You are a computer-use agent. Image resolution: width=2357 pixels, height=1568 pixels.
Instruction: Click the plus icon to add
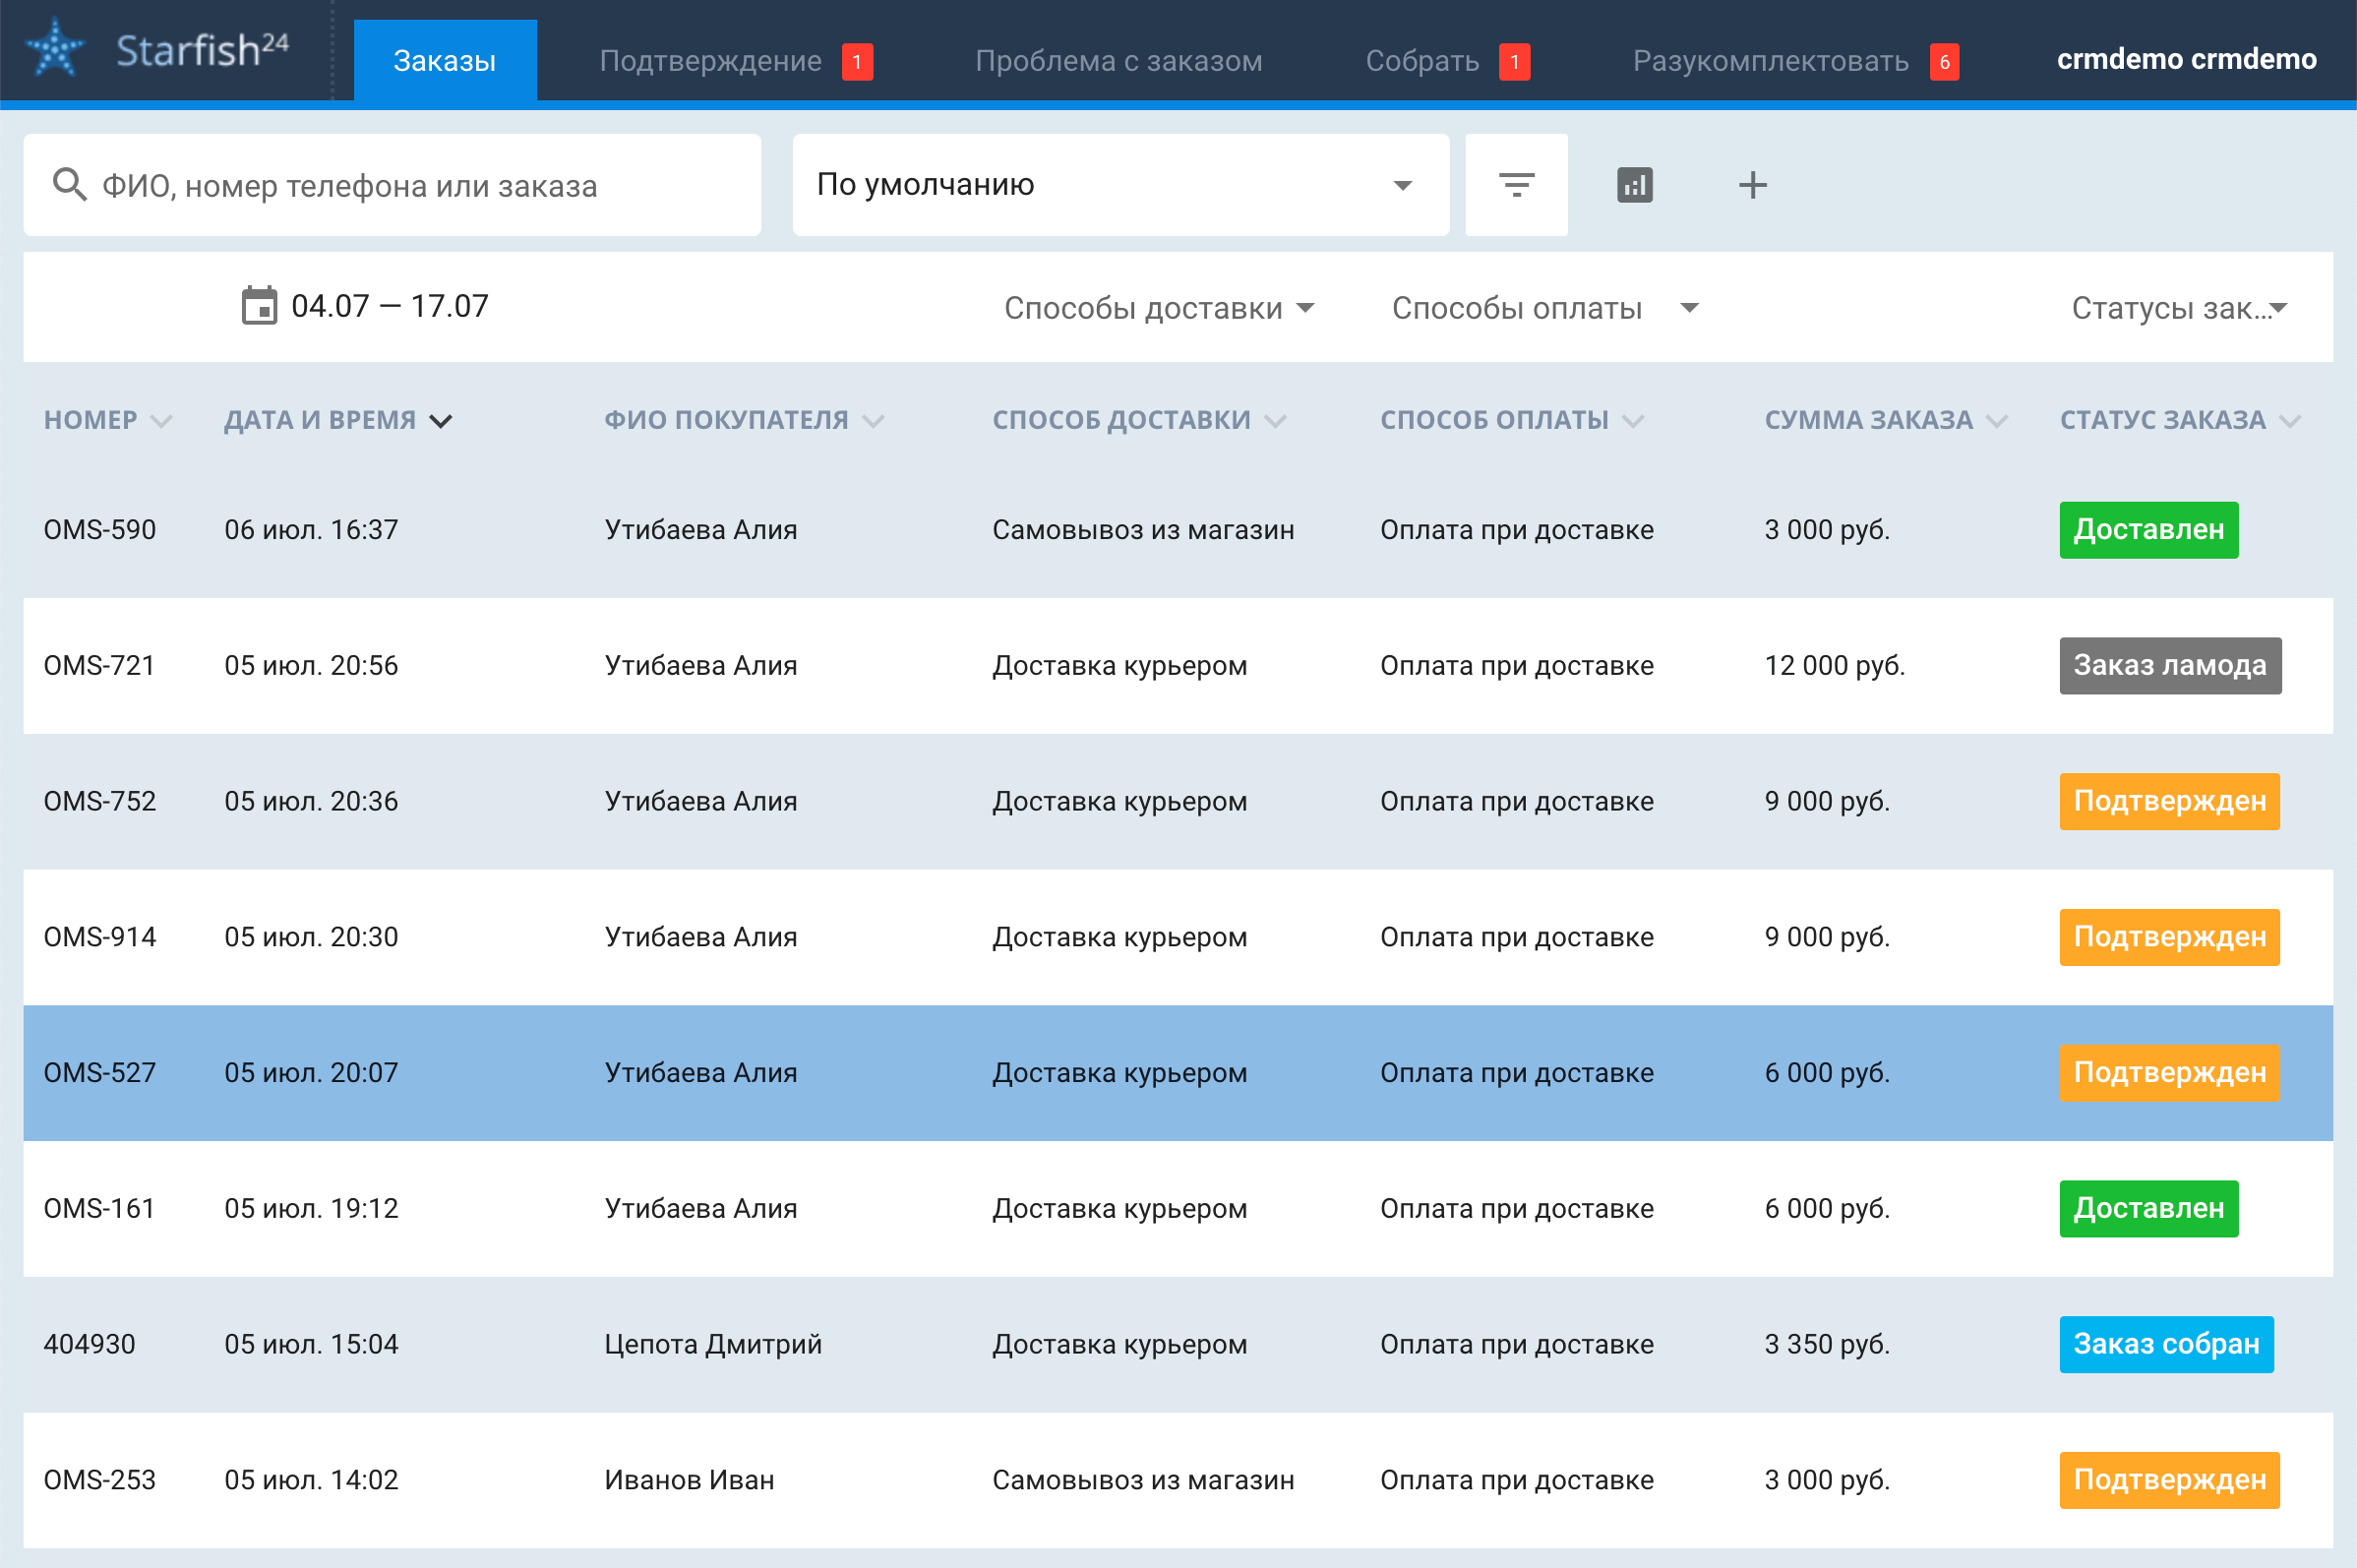pos(1751,185)
